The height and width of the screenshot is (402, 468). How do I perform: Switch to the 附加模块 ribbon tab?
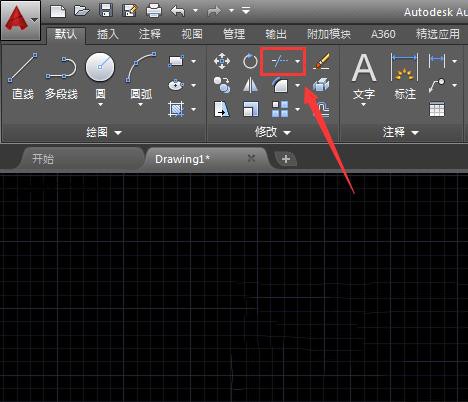pyautogui.click(x=329, y=34)
